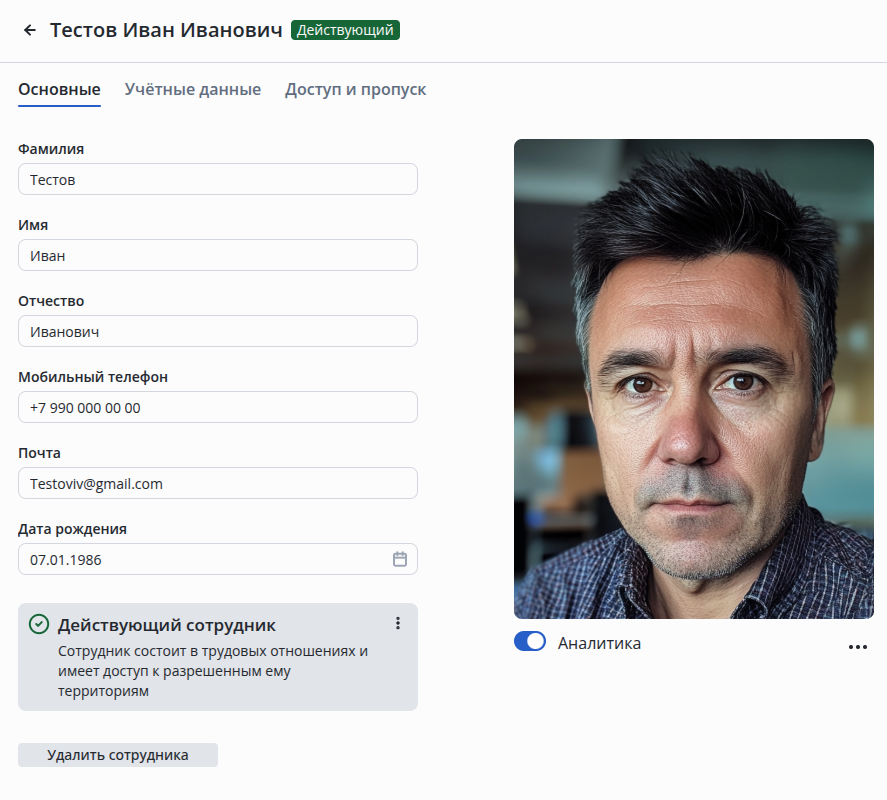The width and height of the screenshot is (887, 800).
Task: Select the Отчество input field
Action: tap(217, 331)
